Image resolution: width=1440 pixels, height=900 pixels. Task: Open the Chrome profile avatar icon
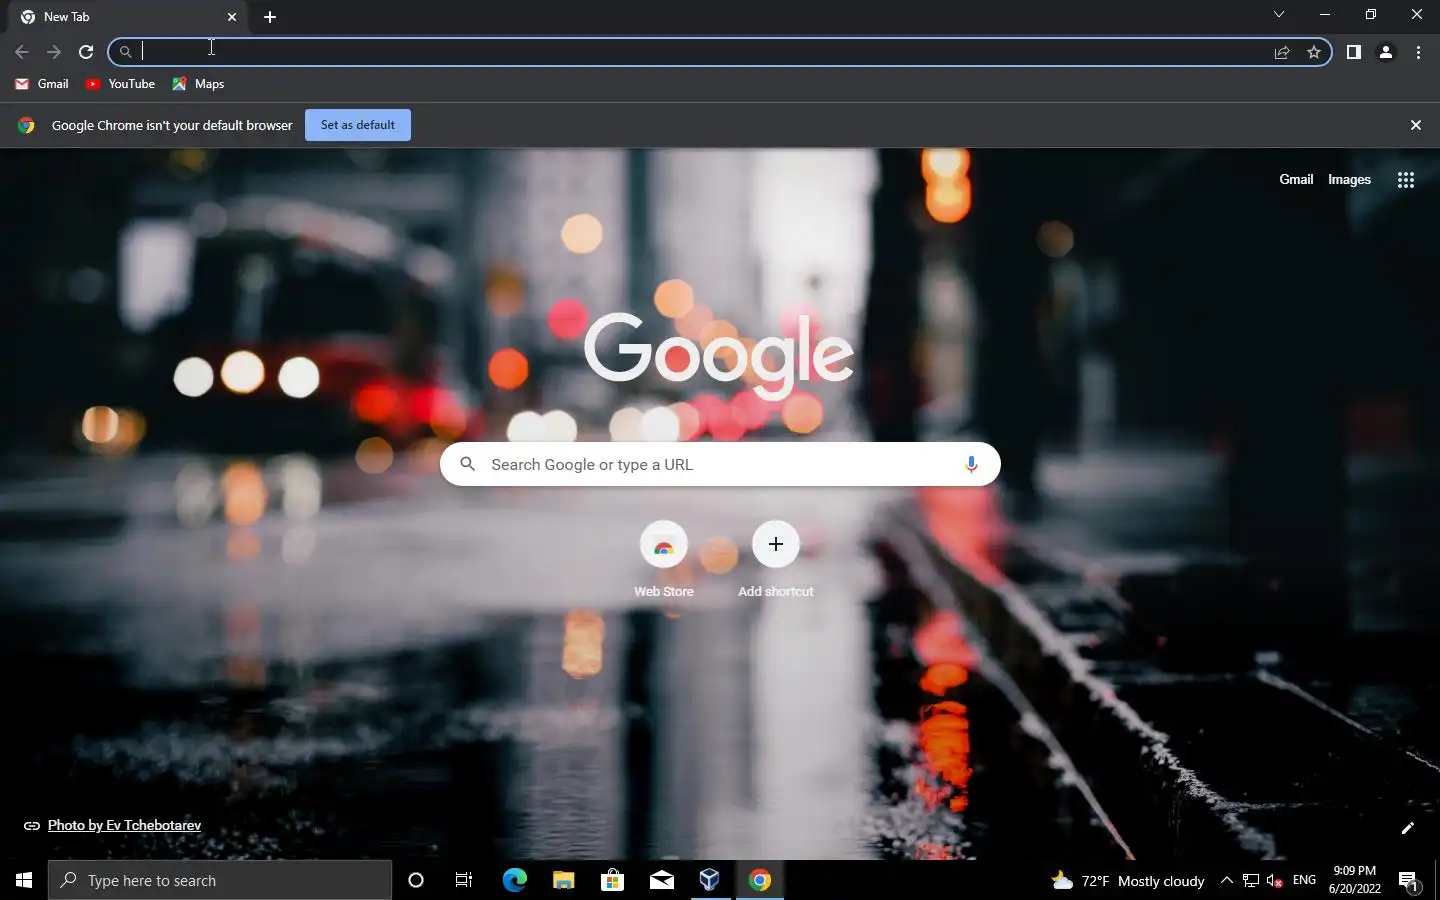(1386, 52)
